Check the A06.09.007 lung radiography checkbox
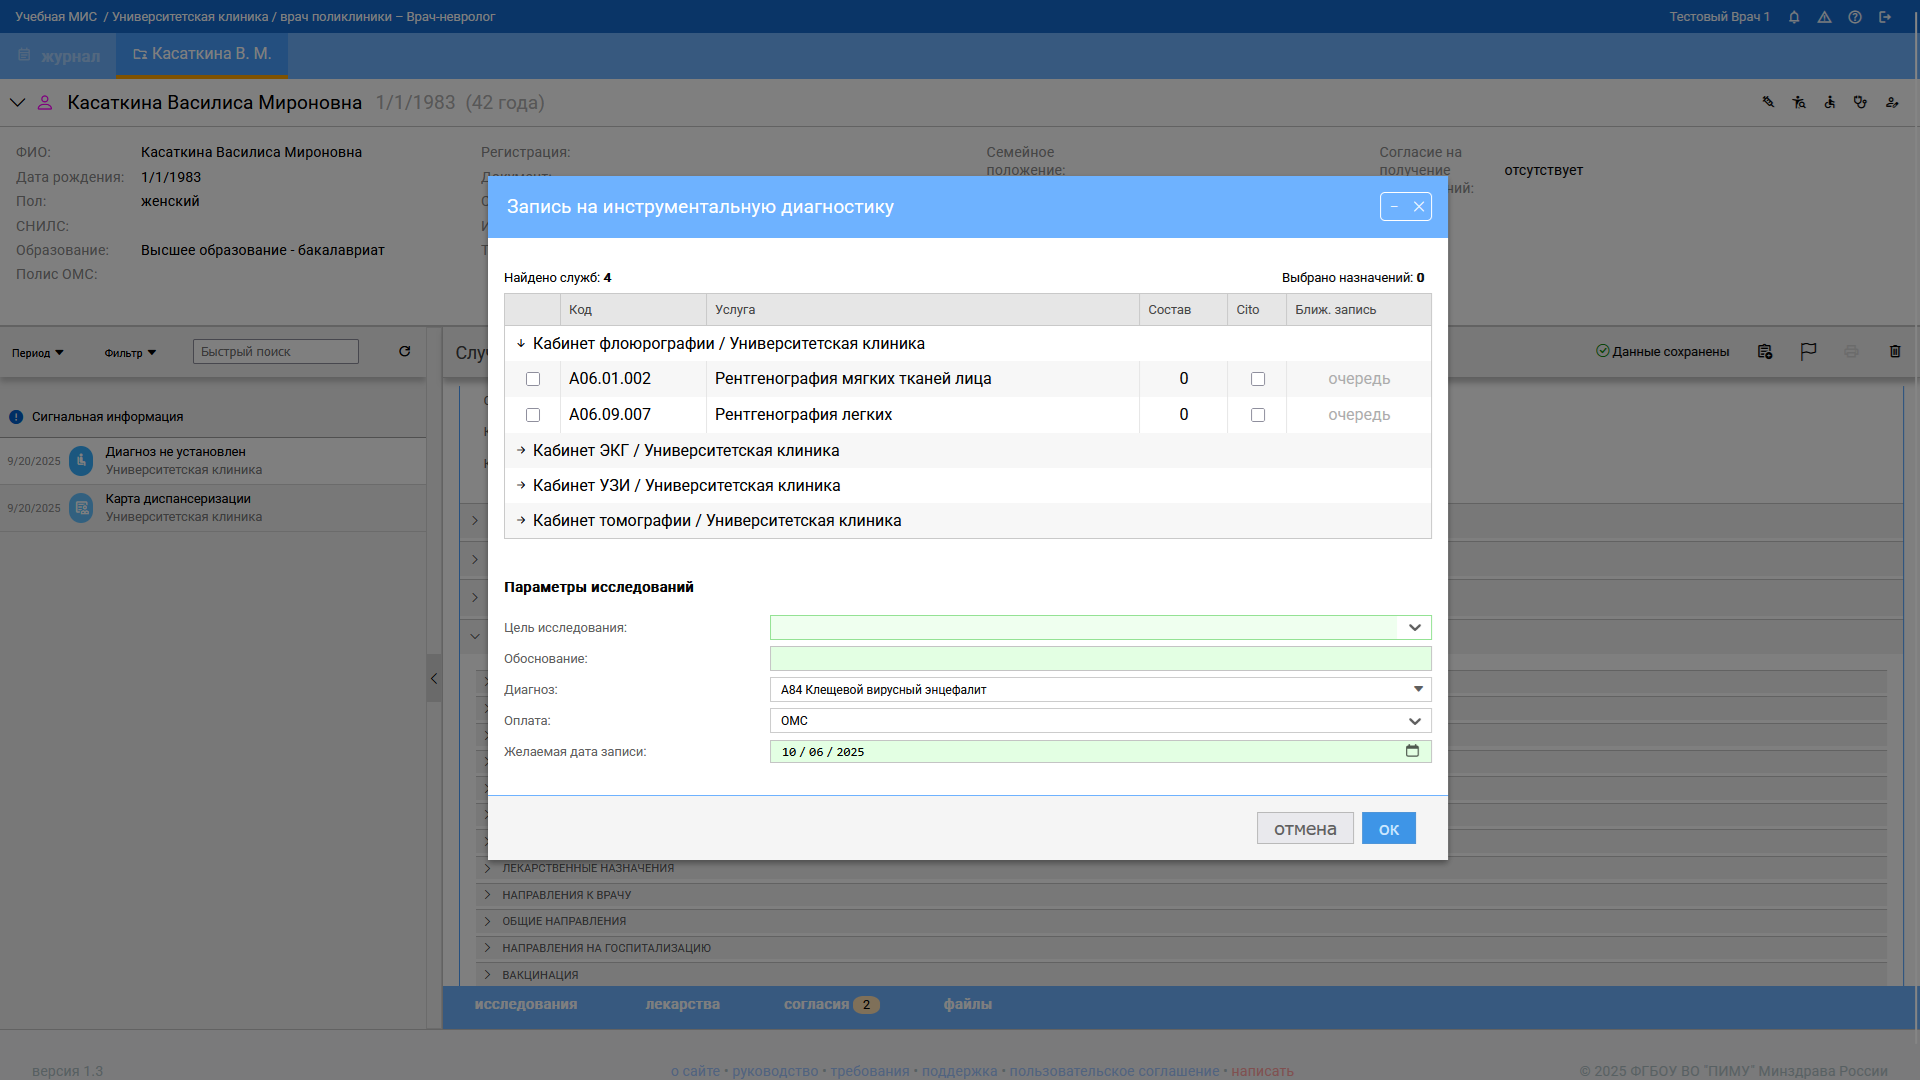 (x=533, y=415)
